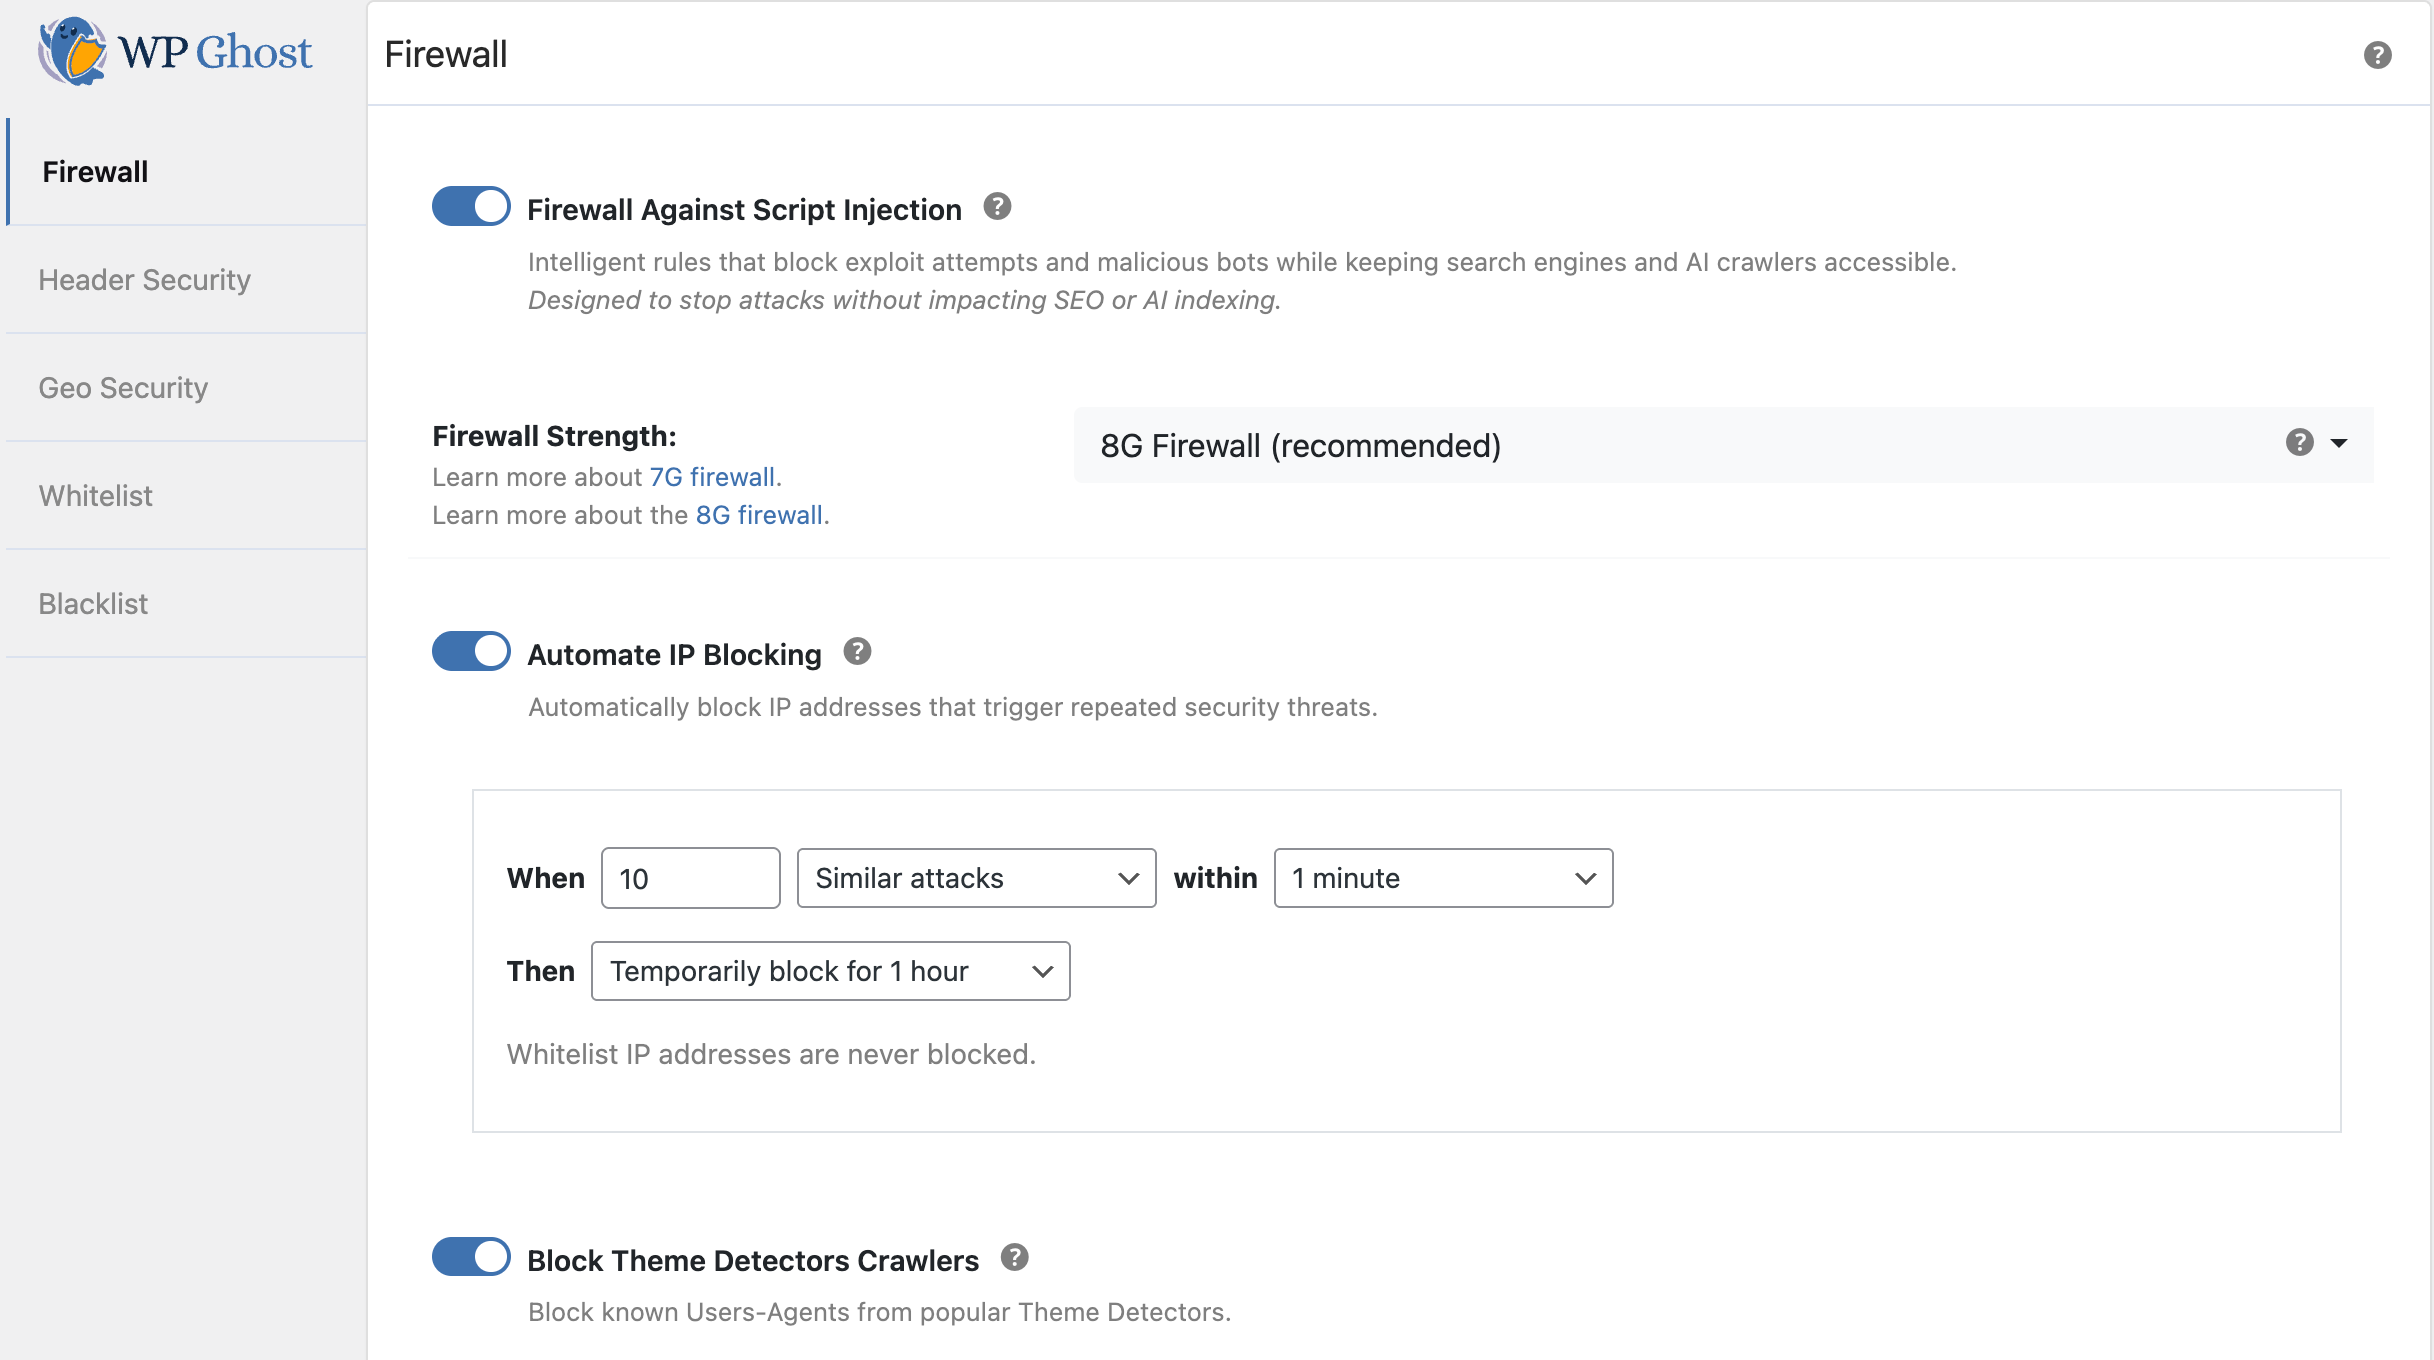Switch to the Header Security section
Image resolution: width=2434 pixels, height=1360 pixels.
[144, 280]
